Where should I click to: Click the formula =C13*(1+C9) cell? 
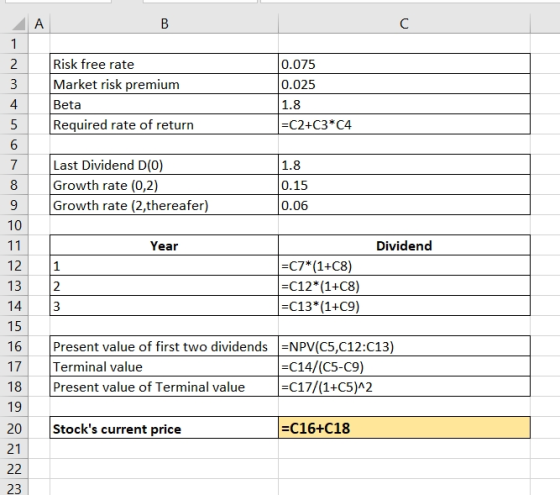click(404, 306)
